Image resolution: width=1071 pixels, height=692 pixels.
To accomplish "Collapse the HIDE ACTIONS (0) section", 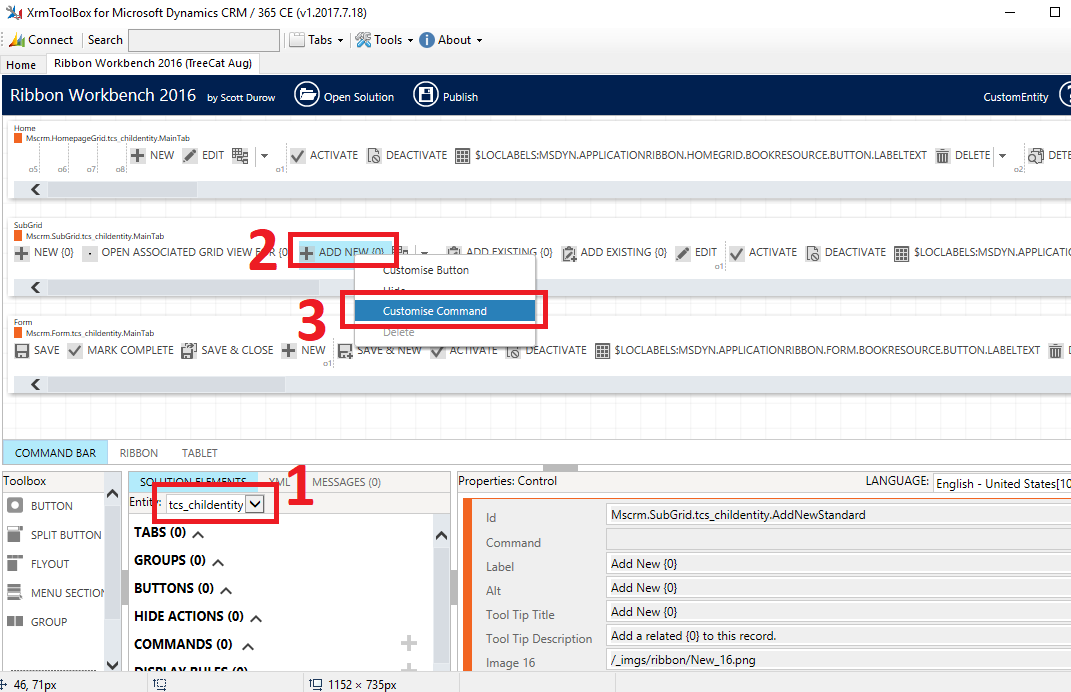I will click(256, 618).
